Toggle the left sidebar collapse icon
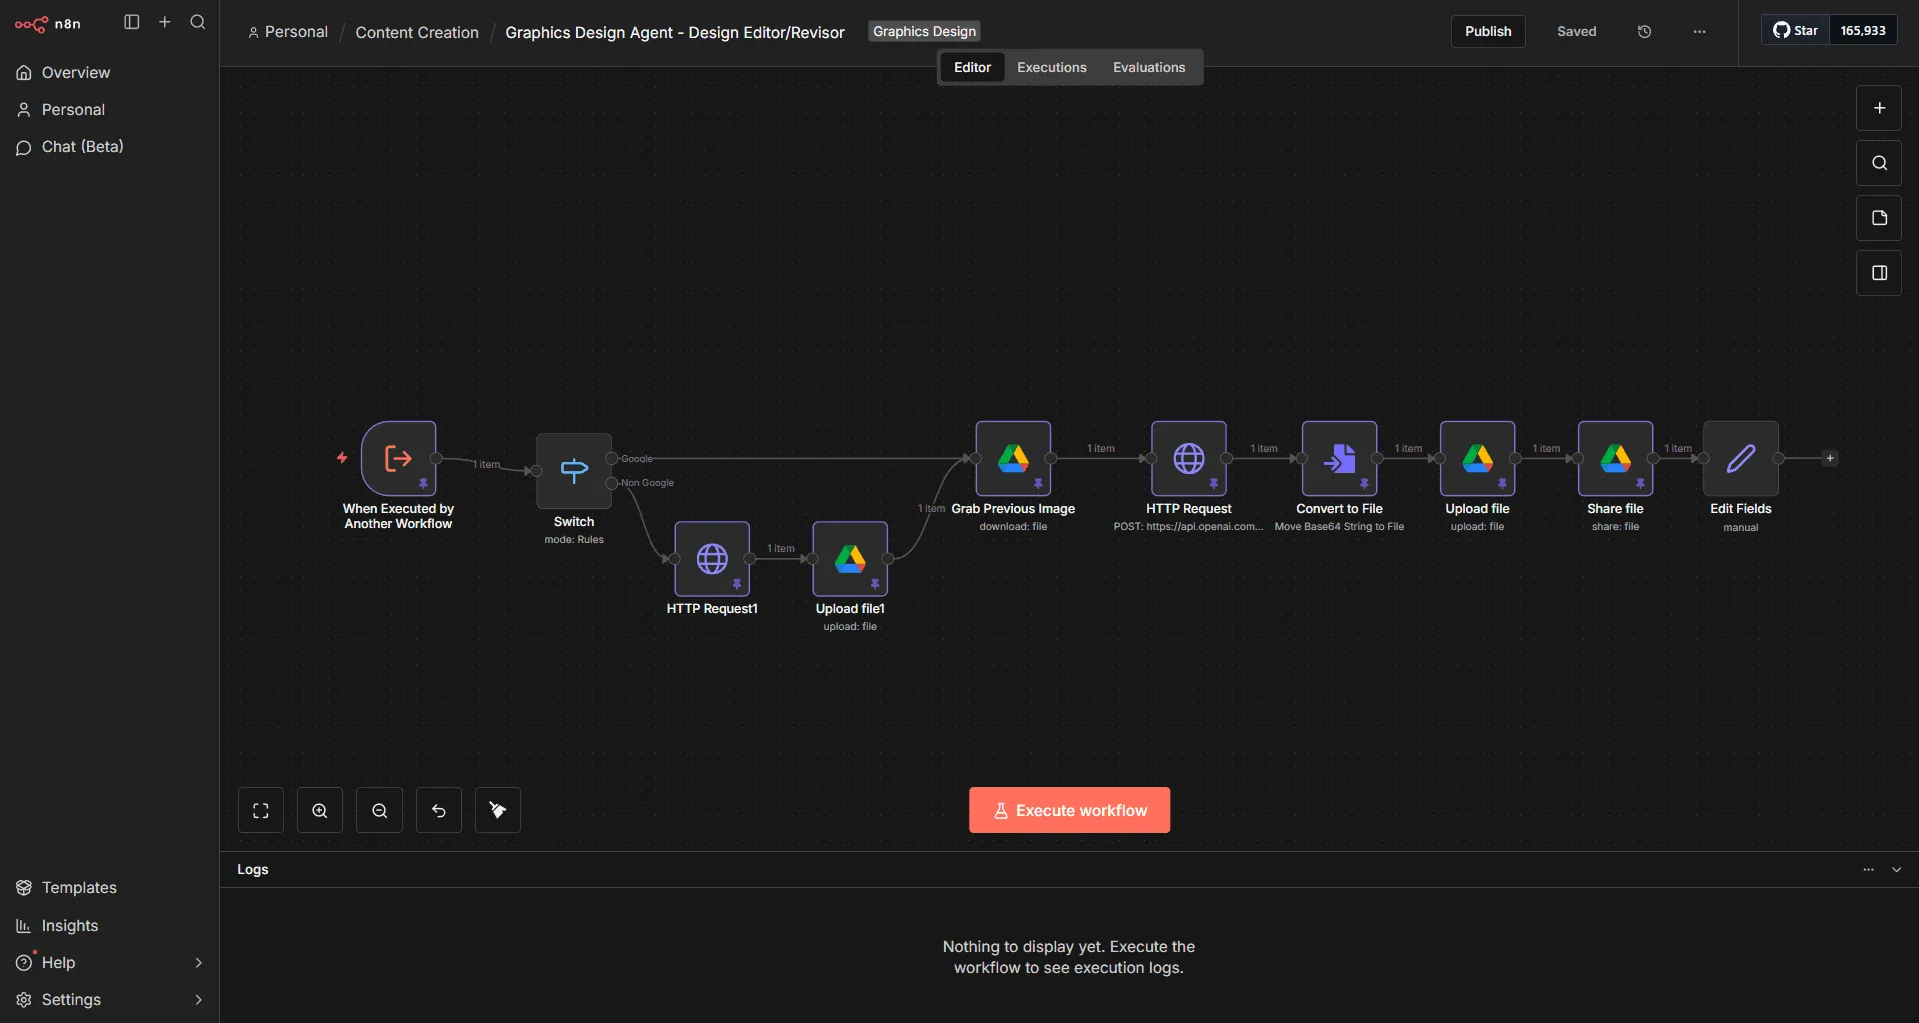The width and height of the screenshot is (1919, 1023). (x=131, y=22)
